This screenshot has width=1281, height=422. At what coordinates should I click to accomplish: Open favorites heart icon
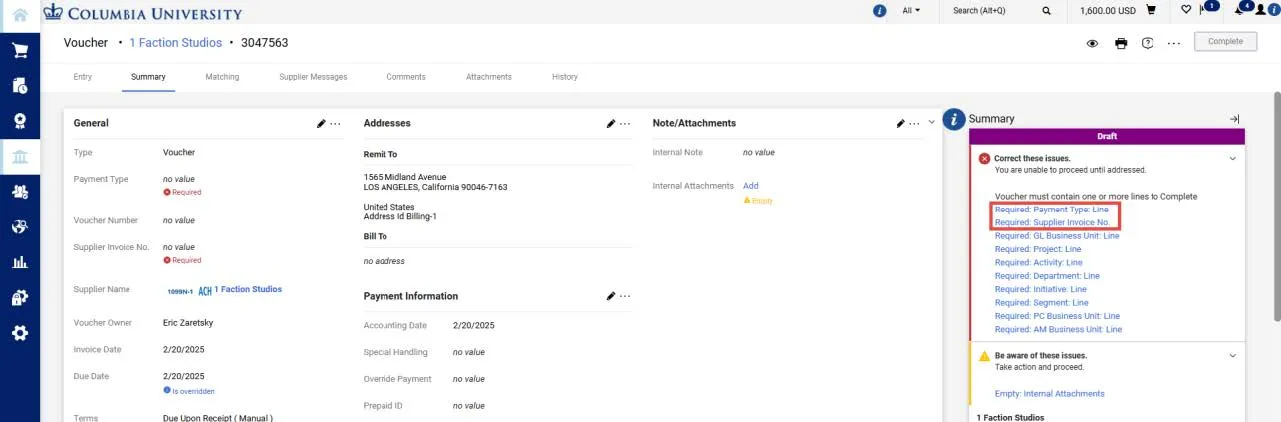click(x=1187, y=11)
